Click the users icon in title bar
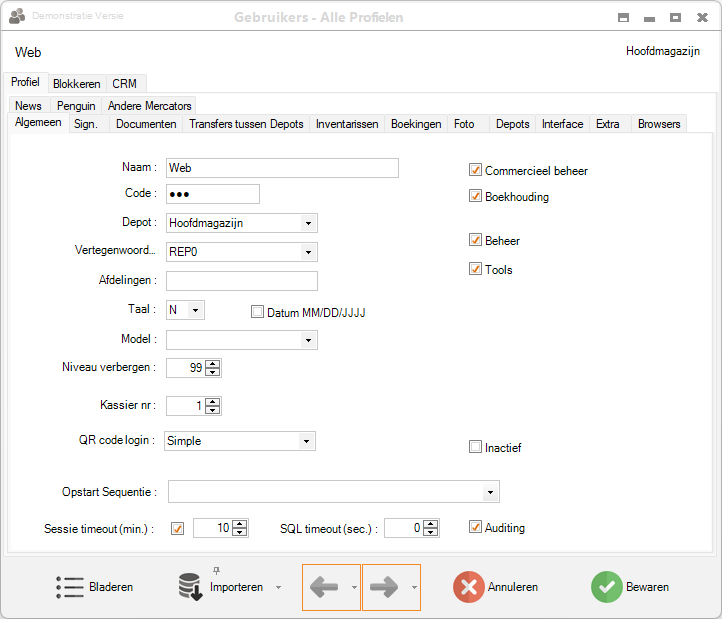Image resolution: width=722 pixels, height=619 pixels. (17, 17)
